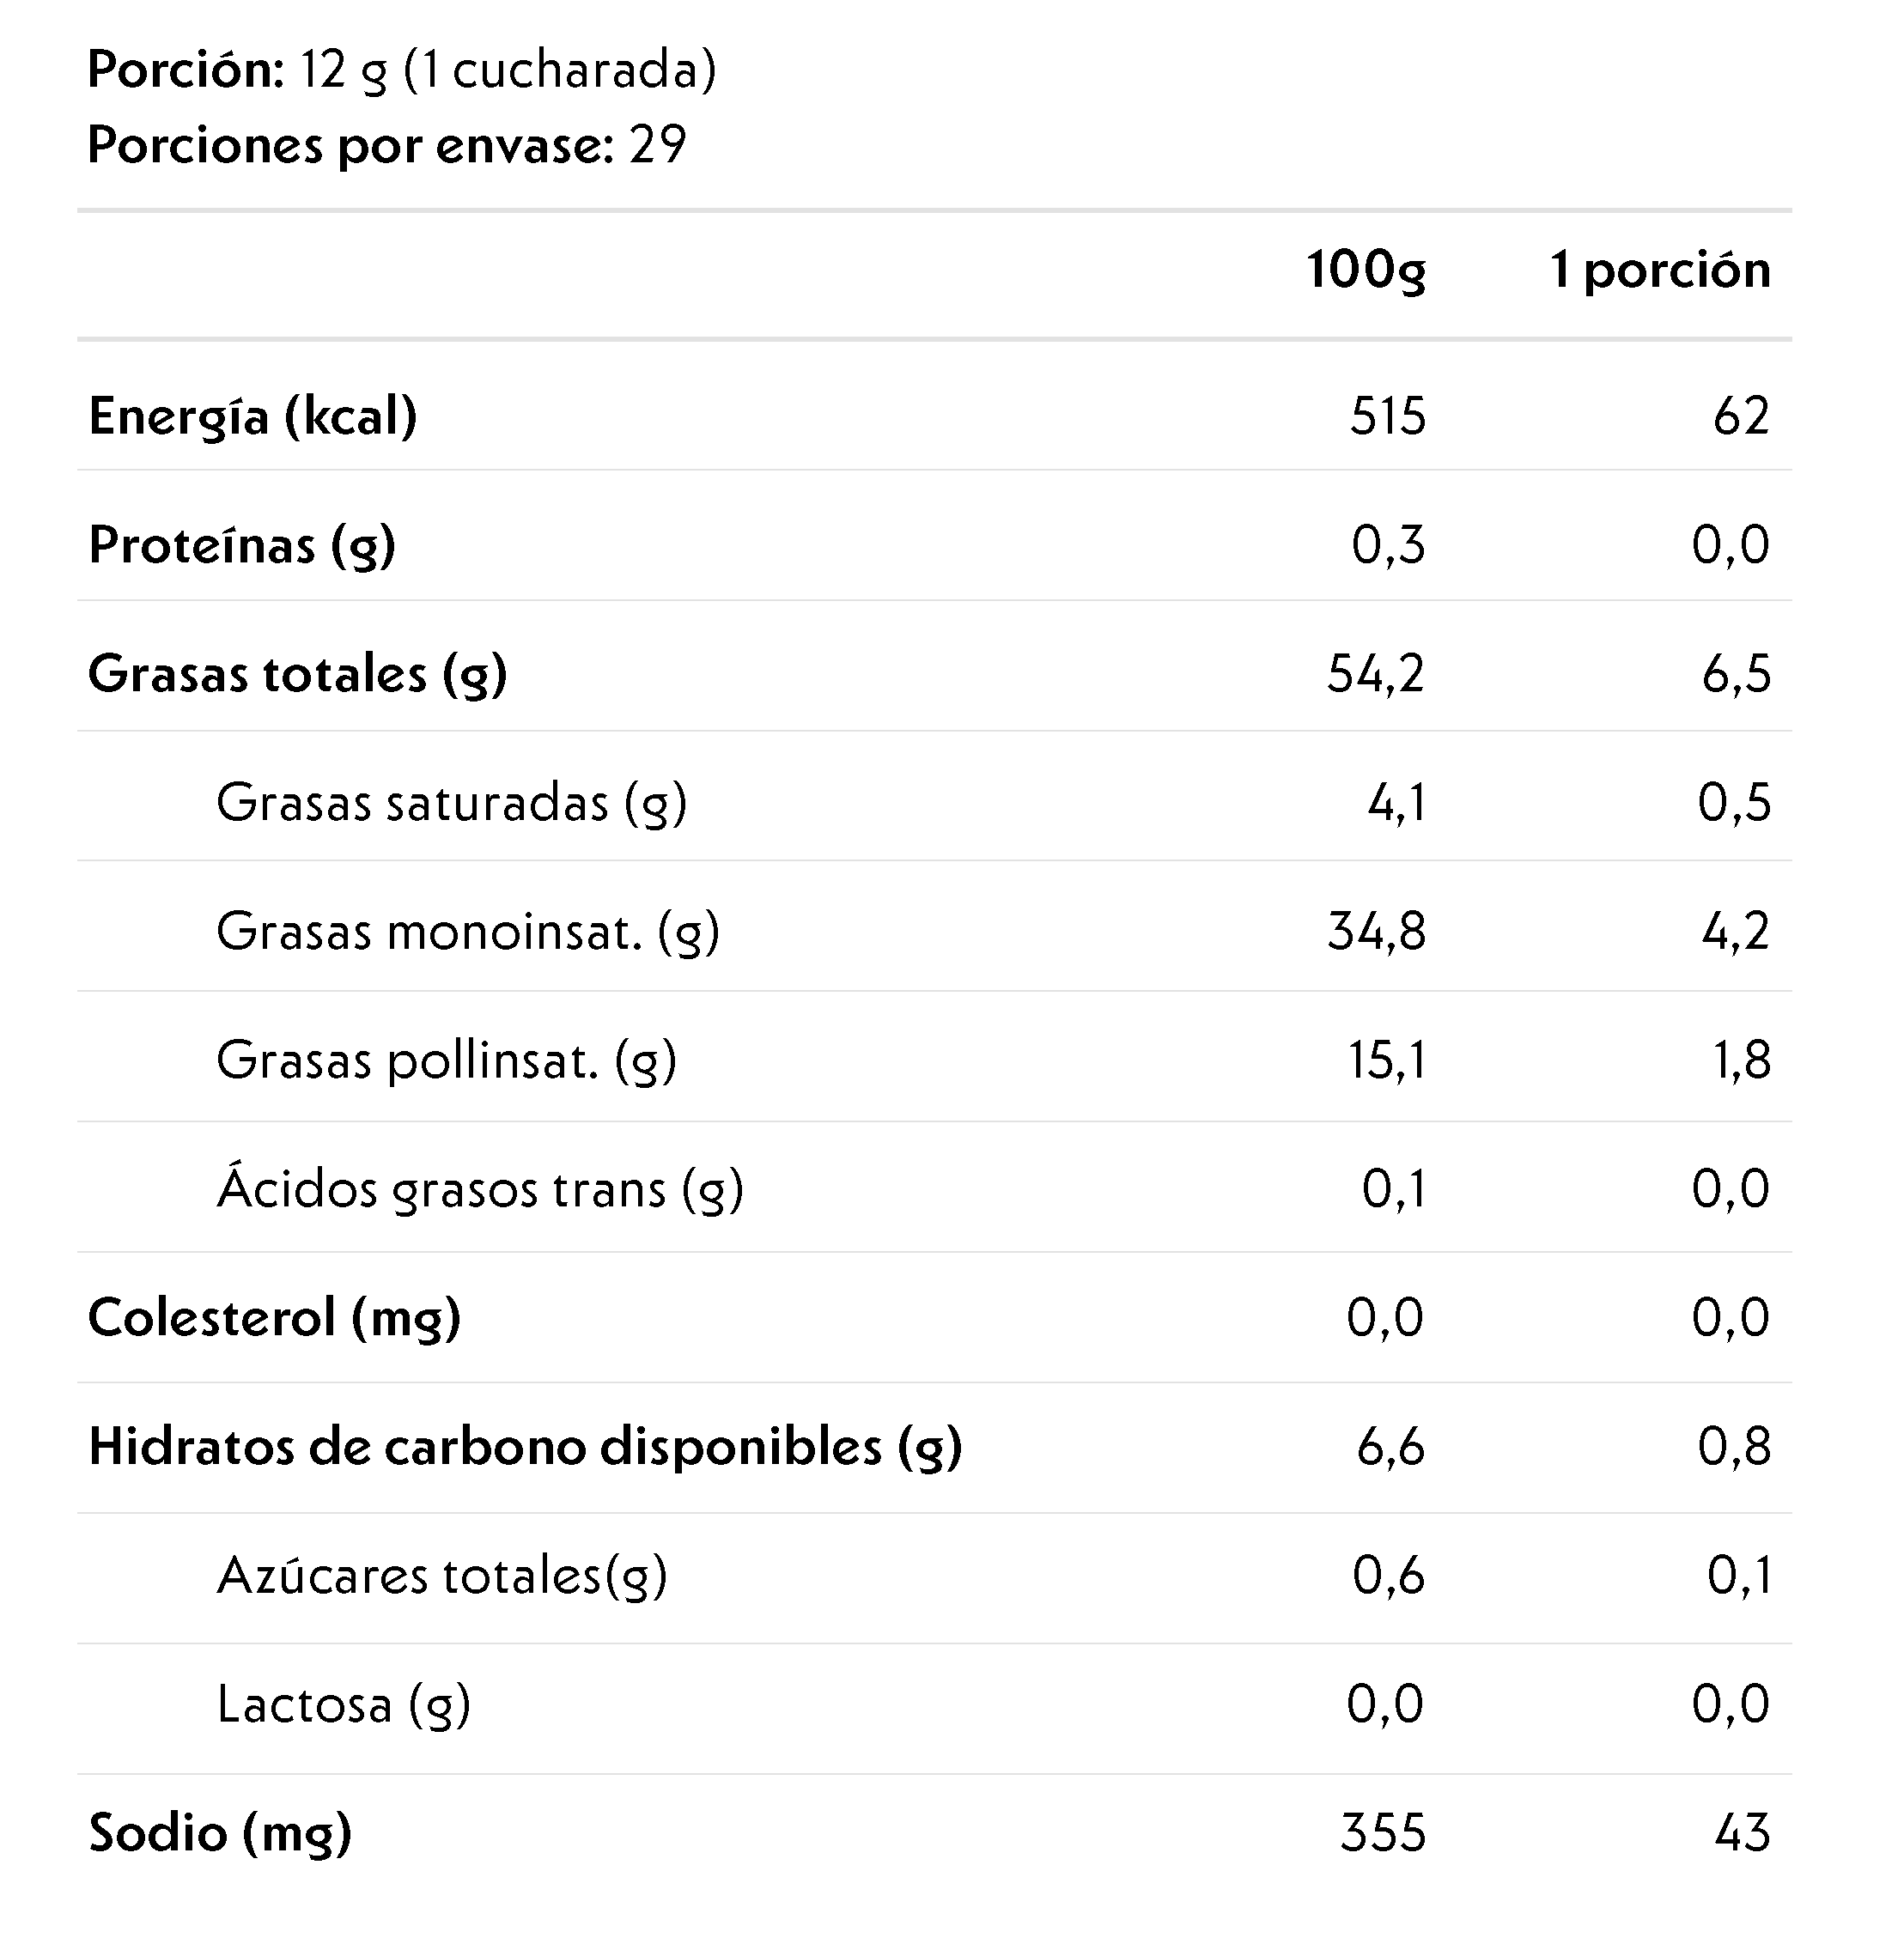Click the Lactosa (g) row label
Screen dimensions: 1904x1944
click(343, 1705)
